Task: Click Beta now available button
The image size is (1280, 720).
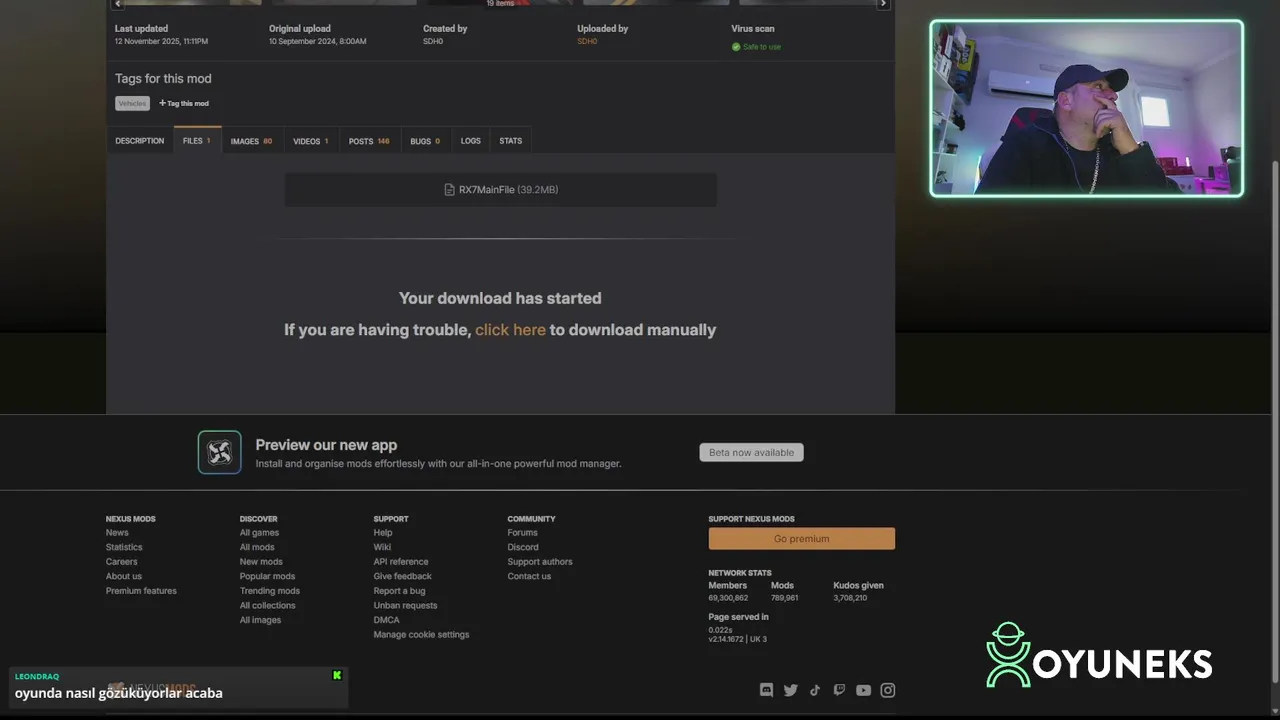Action: coord(751,453)
